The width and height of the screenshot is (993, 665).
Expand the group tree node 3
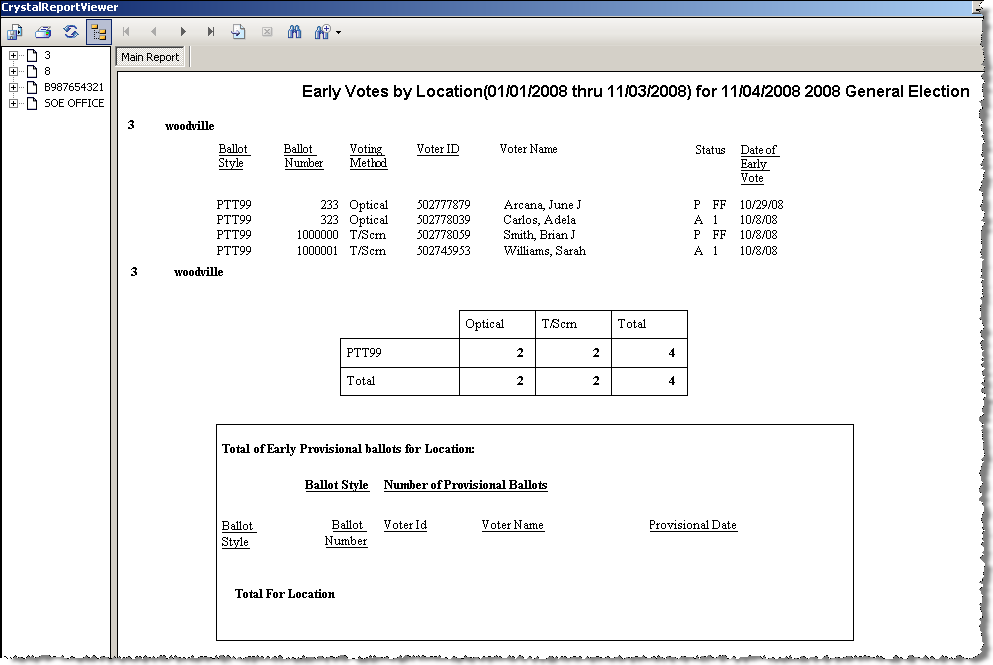coord(13,56)
